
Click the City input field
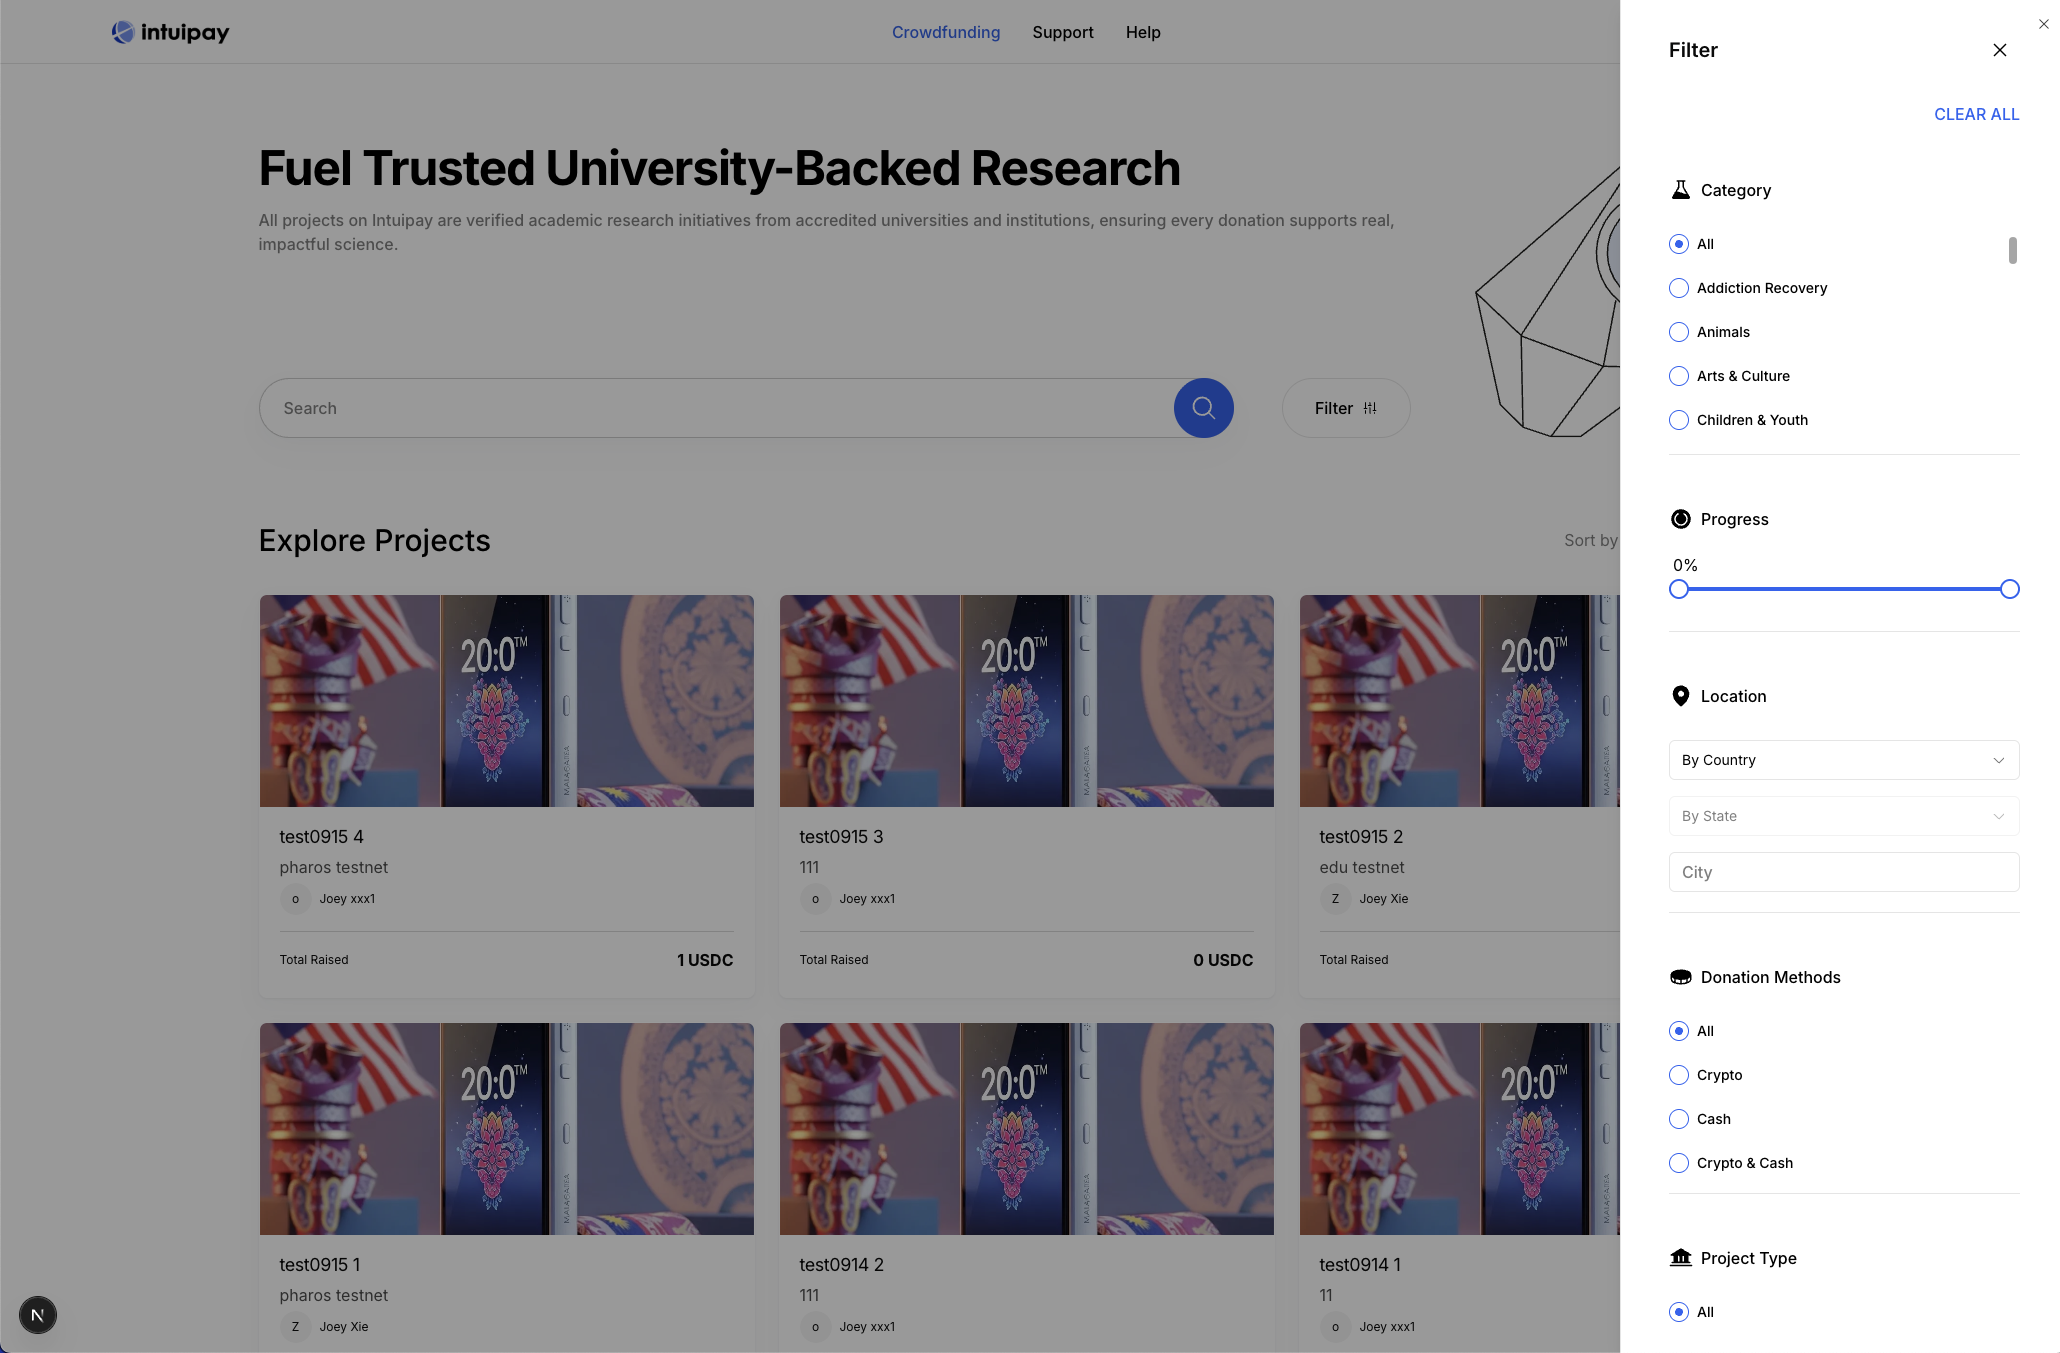coord(1843,871)
